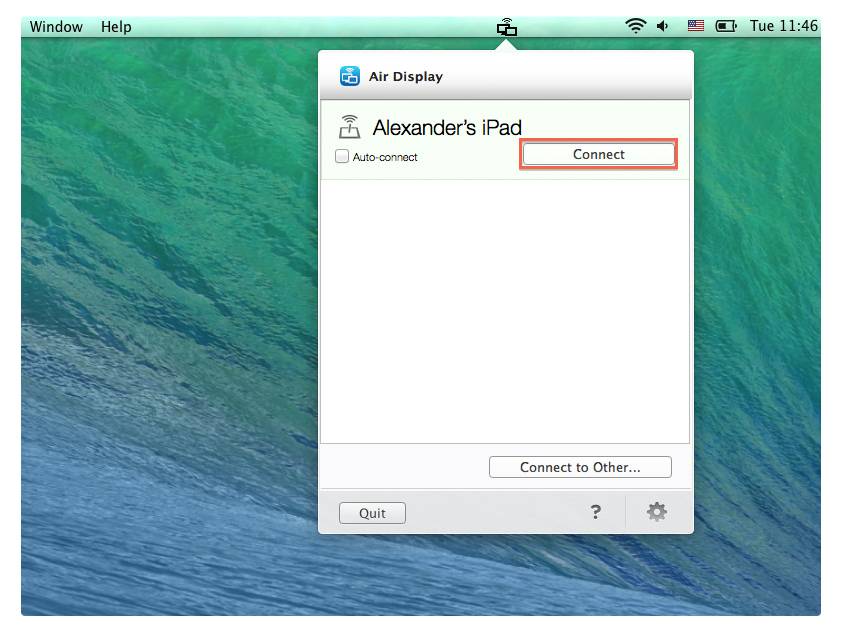Click the desktop wave wallpaper
Viewport: 842px width, 632px height.
[x=160, y=300]
